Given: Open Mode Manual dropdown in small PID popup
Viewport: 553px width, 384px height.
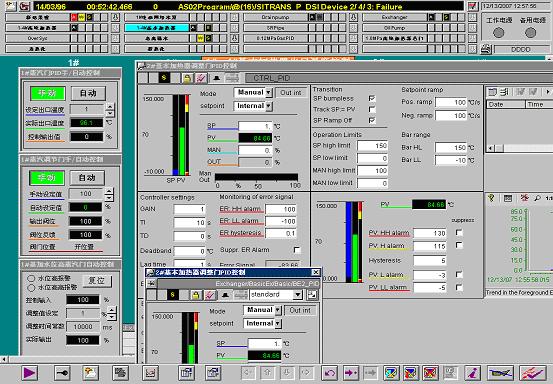Looking at the screenshot, I should pos(278,310).
